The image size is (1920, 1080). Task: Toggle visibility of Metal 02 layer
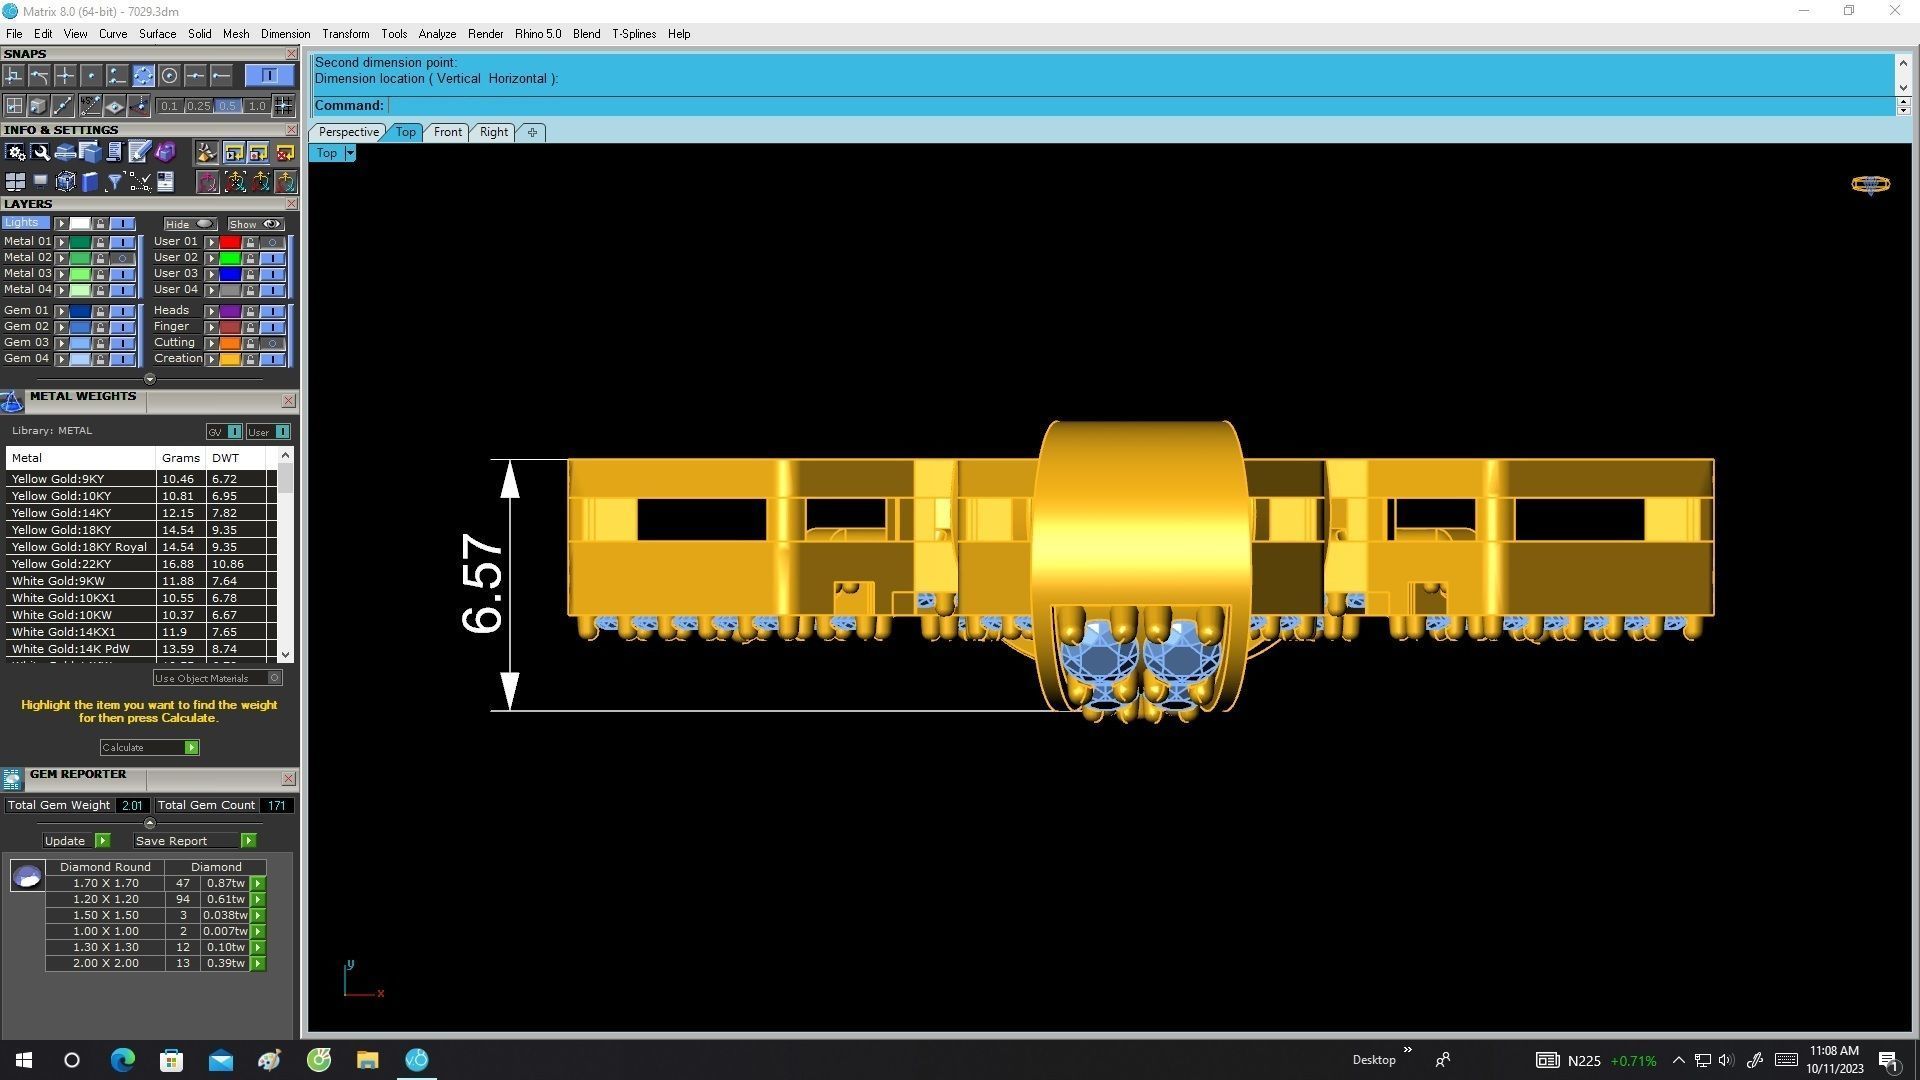[x=122, y=258]
